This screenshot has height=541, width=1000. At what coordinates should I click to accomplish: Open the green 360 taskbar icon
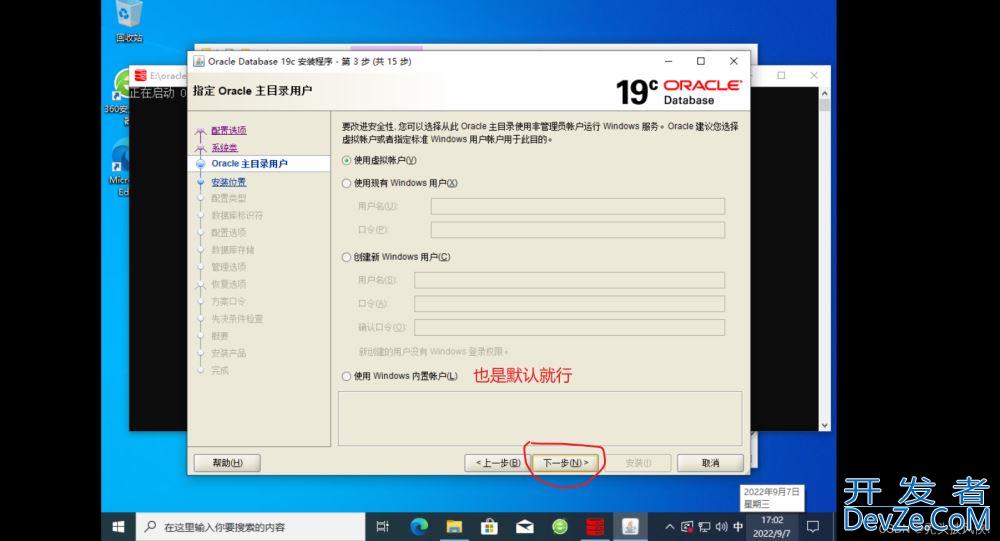(560, 527)
